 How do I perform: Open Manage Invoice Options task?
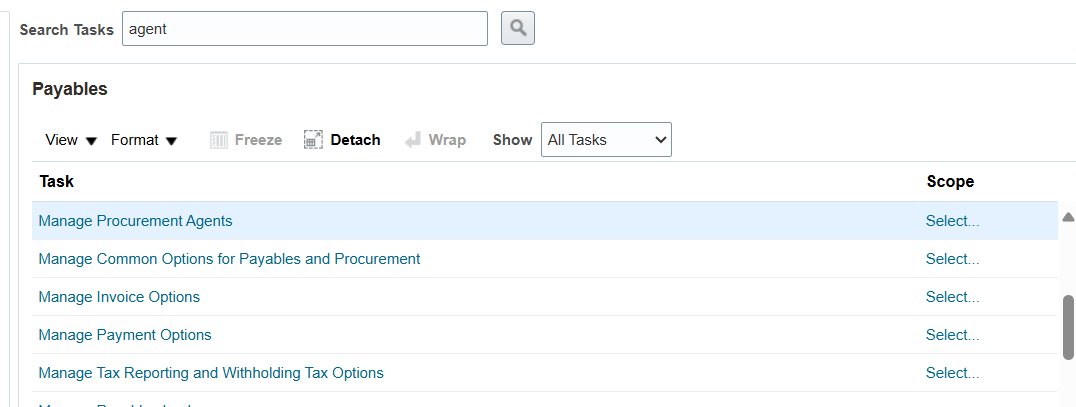(x=119, y=297)
